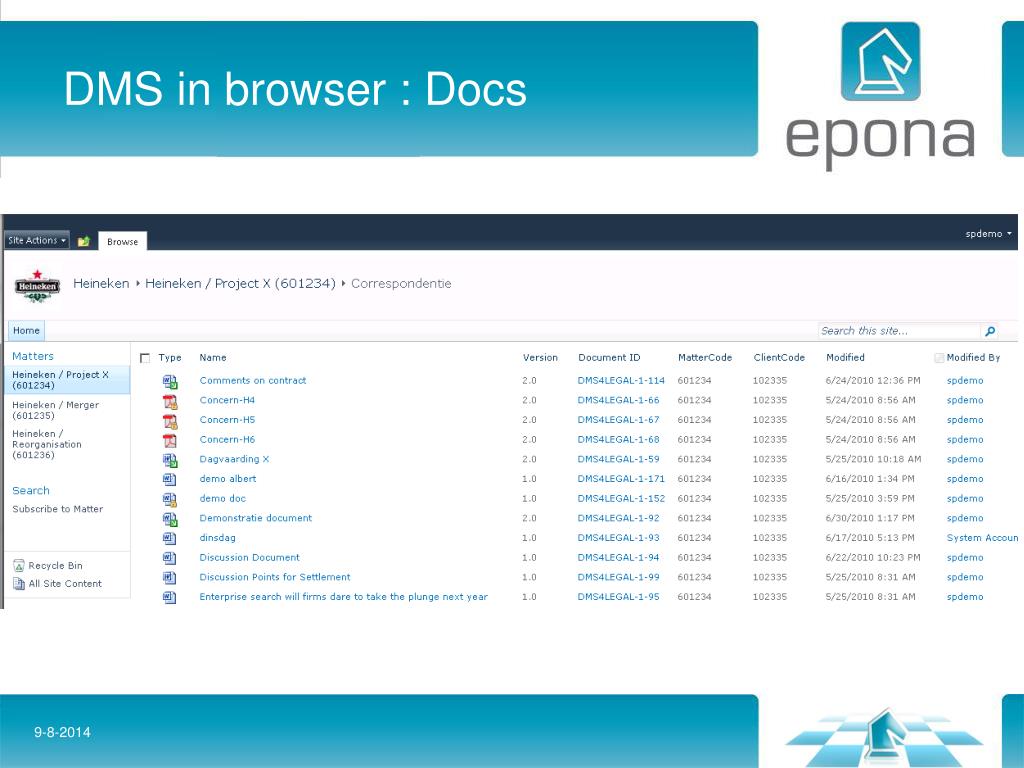Open the spdemo user menu
The image size is (1024, 768).
(x=988, y=234)
